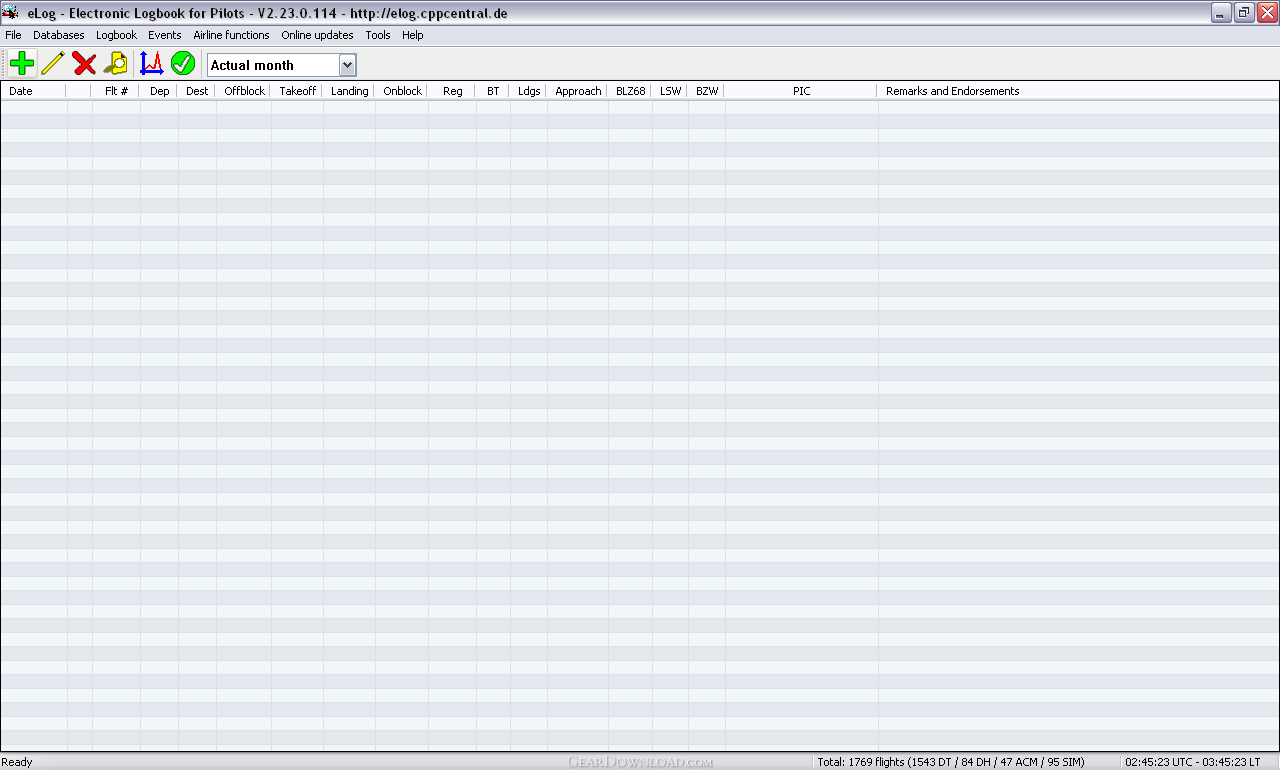Open the Tools menu
1280x770 pixels.
coord(378,35)
